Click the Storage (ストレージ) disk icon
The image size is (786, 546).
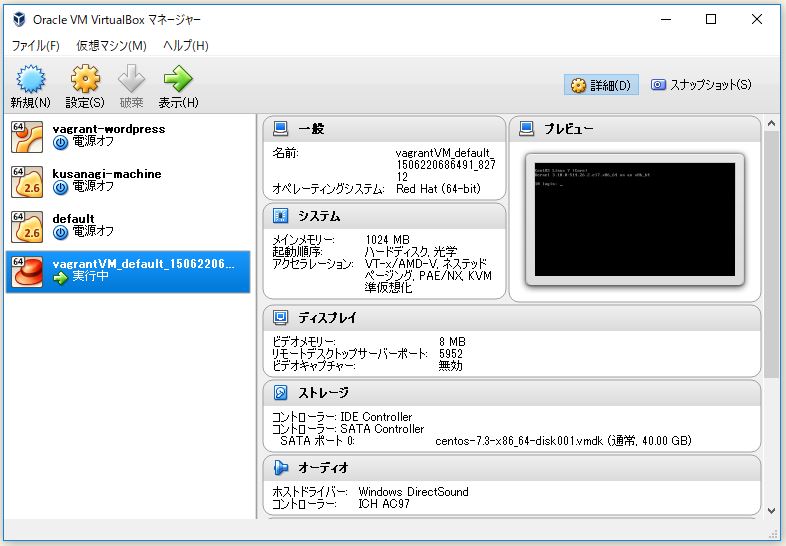point(280,393)
